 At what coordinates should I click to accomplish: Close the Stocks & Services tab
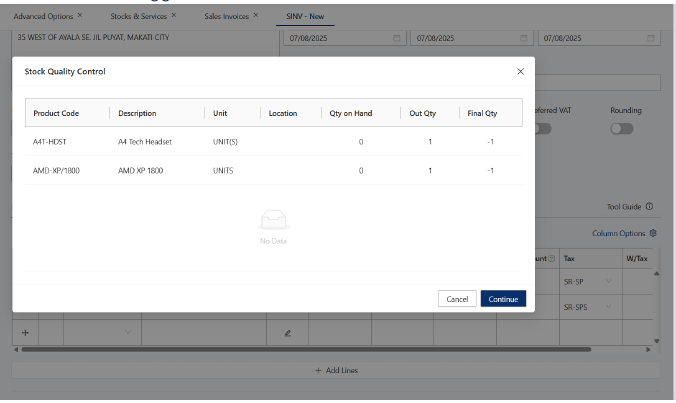pos(174,15)
